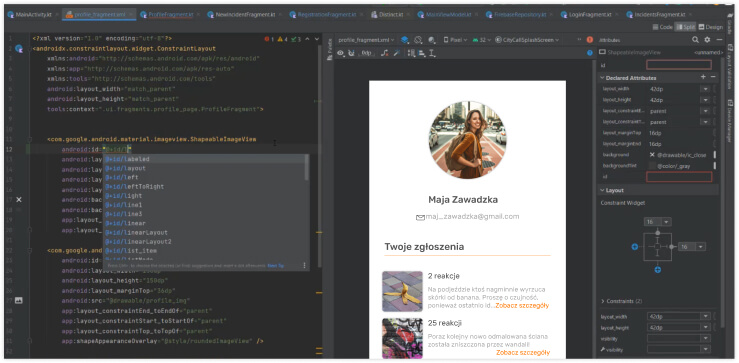
Task: Click the pack guidelines toolbar icon
Action: pyautogui.click(x=411, y=53)
